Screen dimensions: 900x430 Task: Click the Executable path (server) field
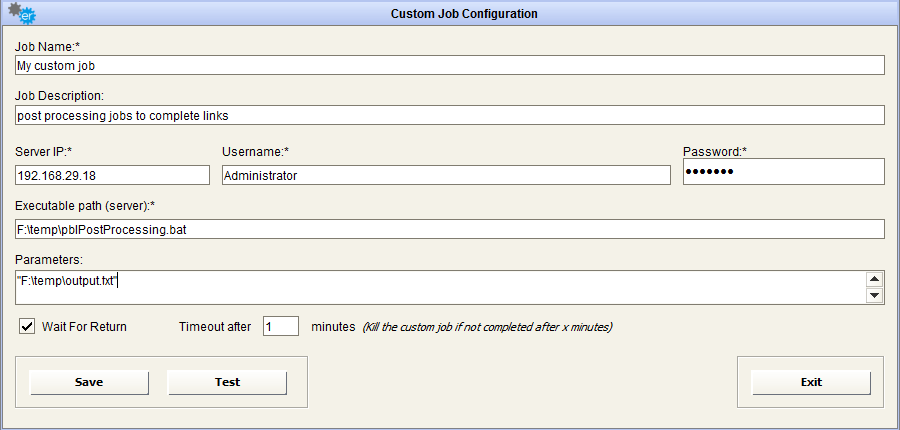pyautogui.click(x=450, y=230)
